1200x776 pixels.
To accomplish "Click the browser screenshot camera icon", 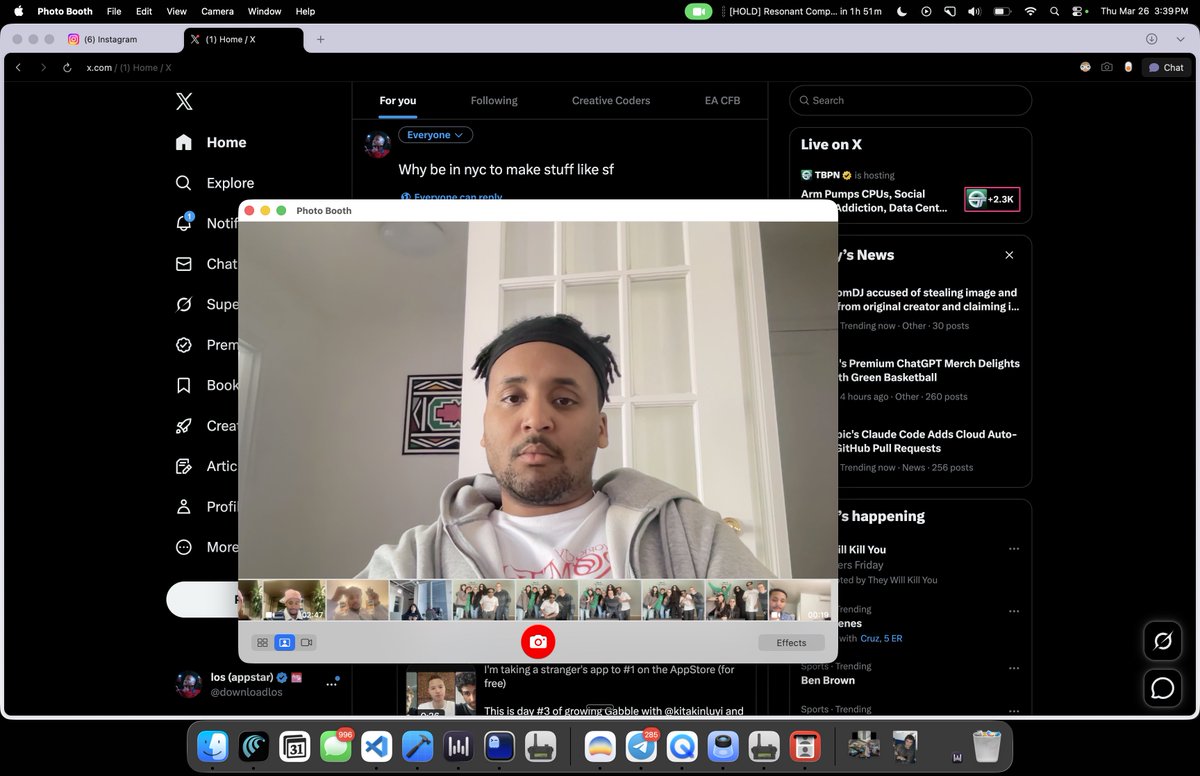I will [1107, 67].
